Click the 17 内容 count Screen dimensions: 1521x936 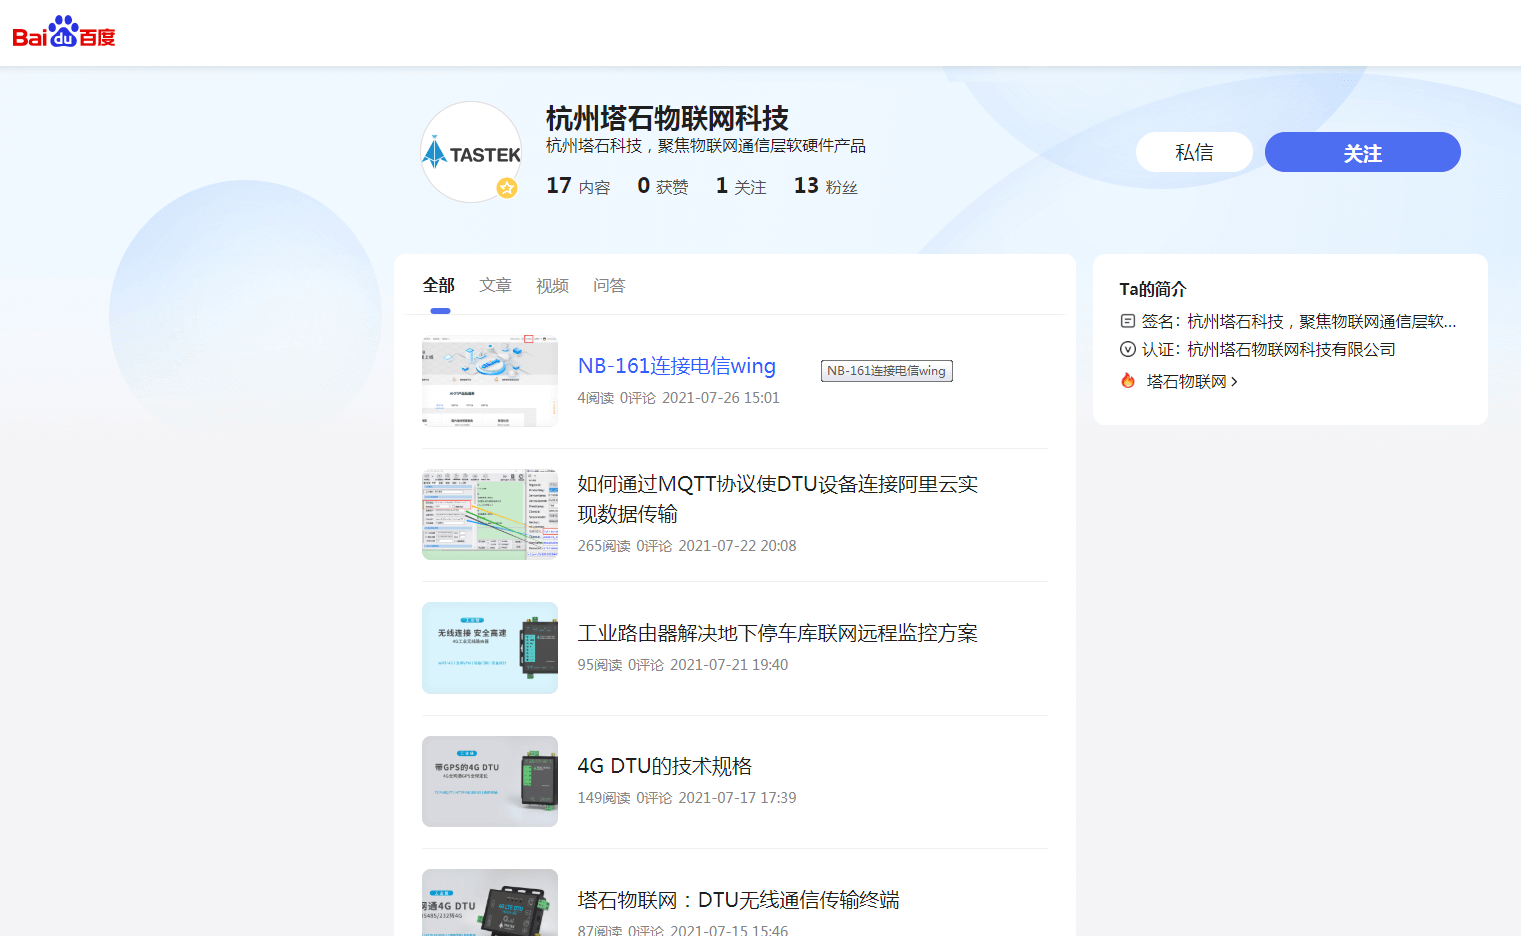[578, 186]
